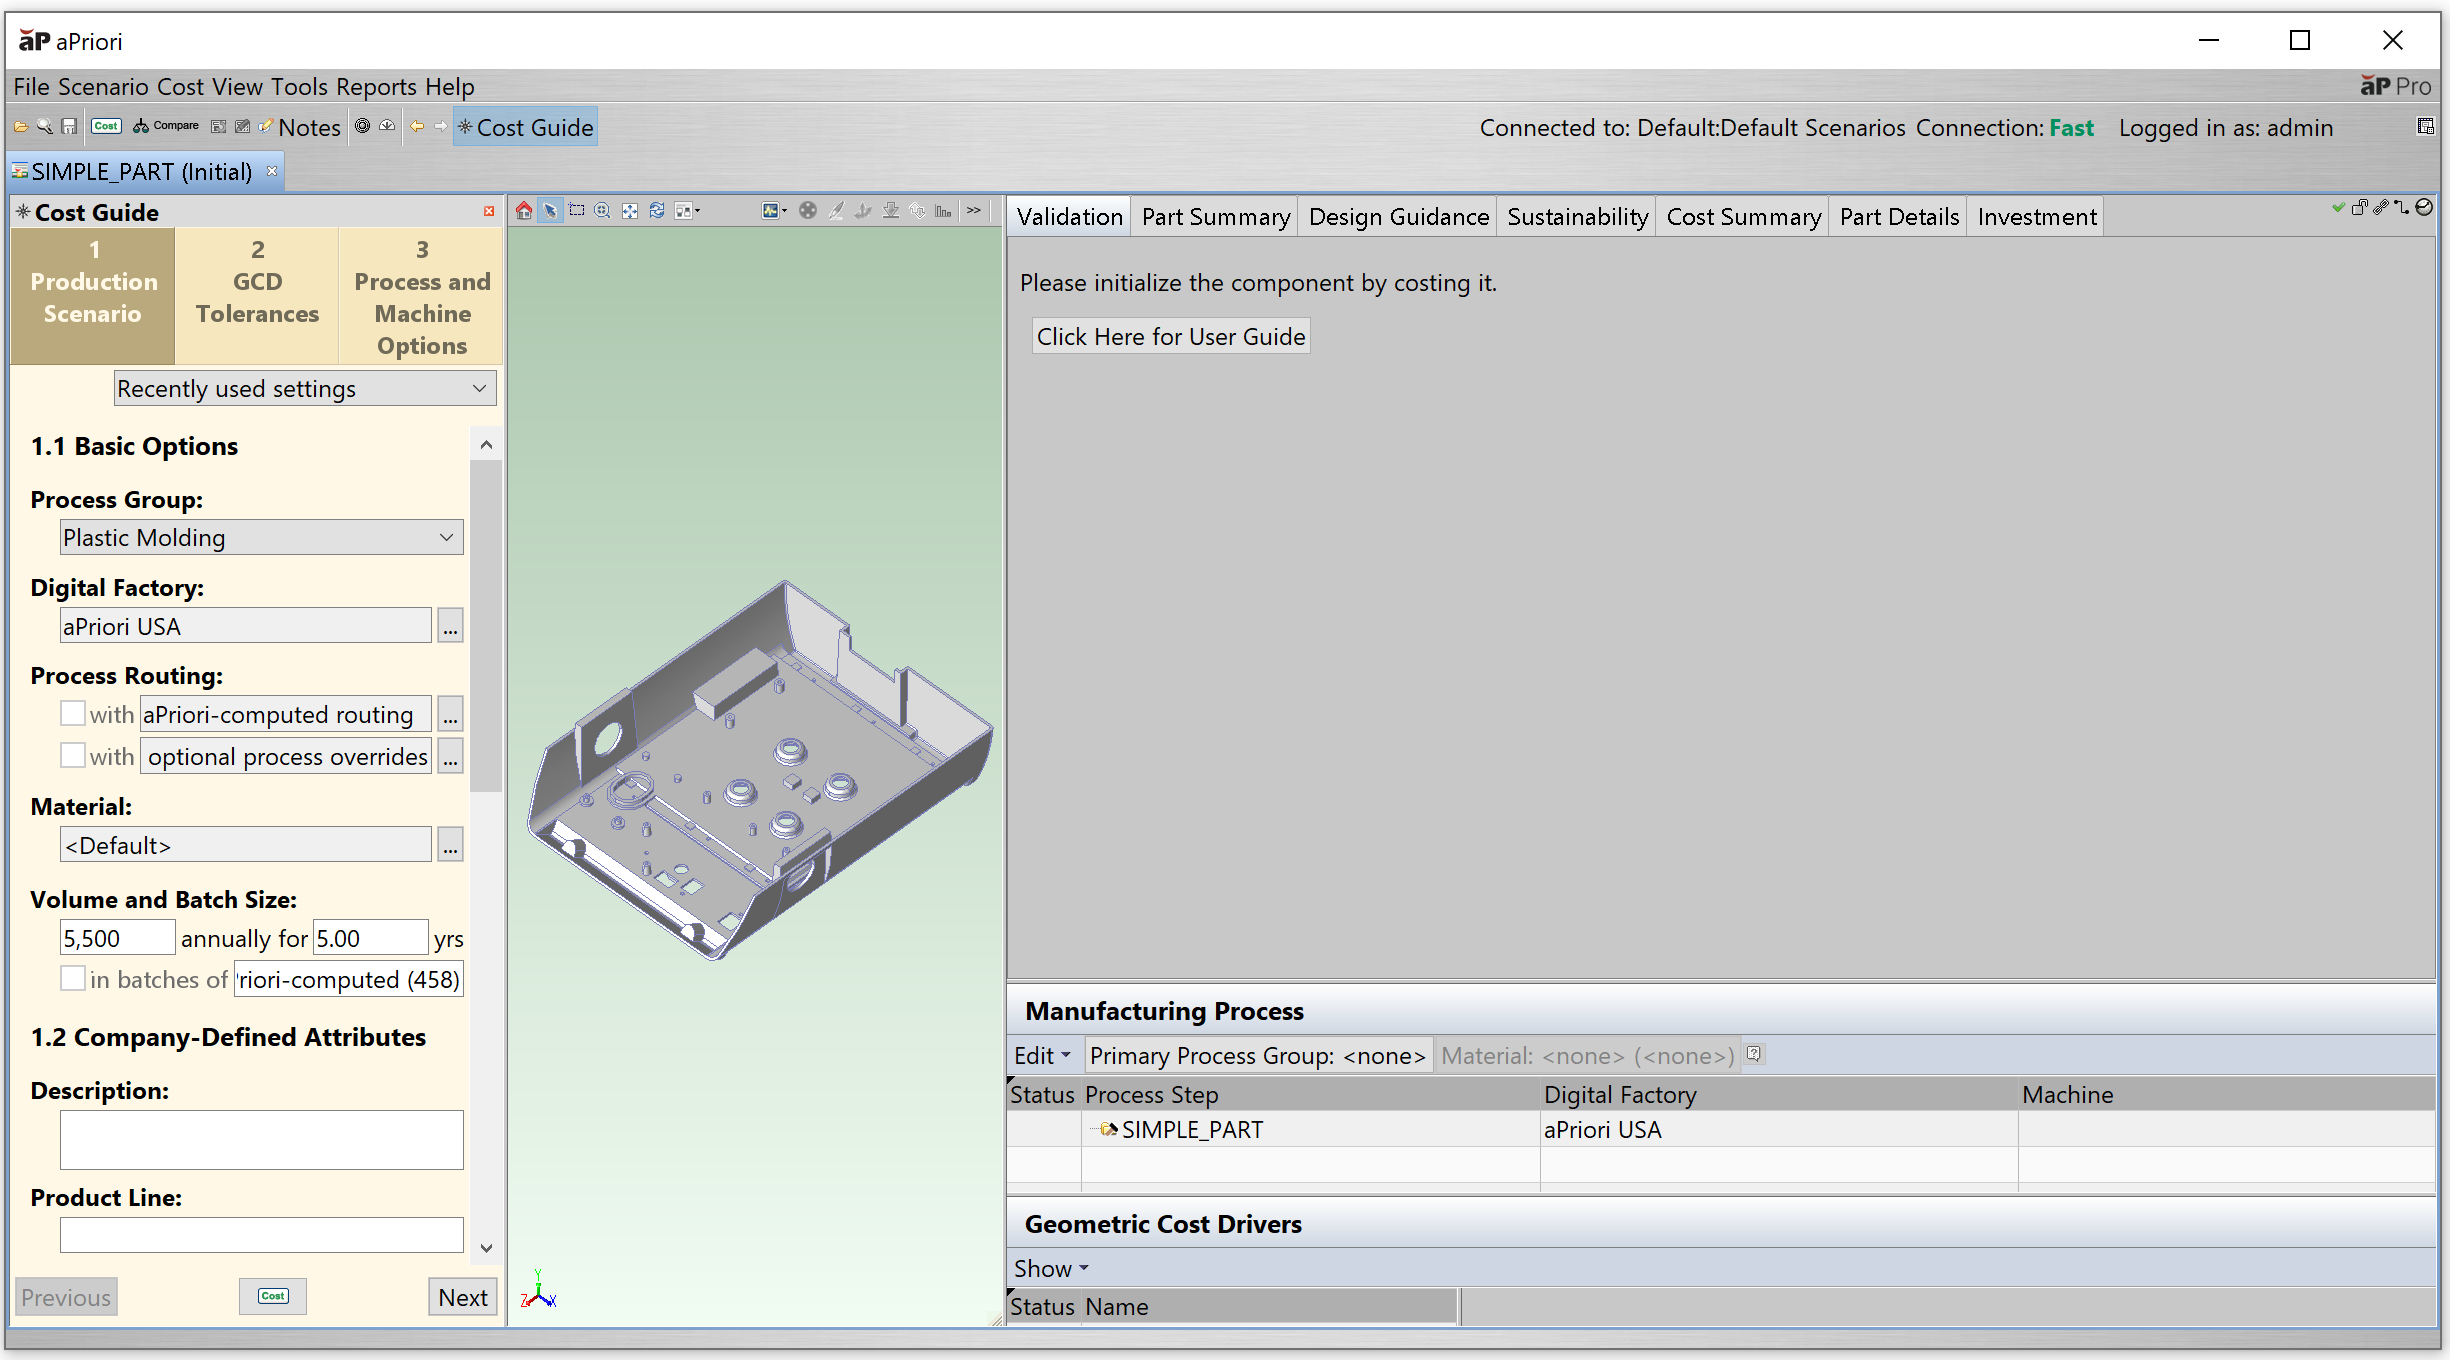2450x1360 pixels.
Task: Save with the floppy disk icon
Action: click(x=69, y=127)
